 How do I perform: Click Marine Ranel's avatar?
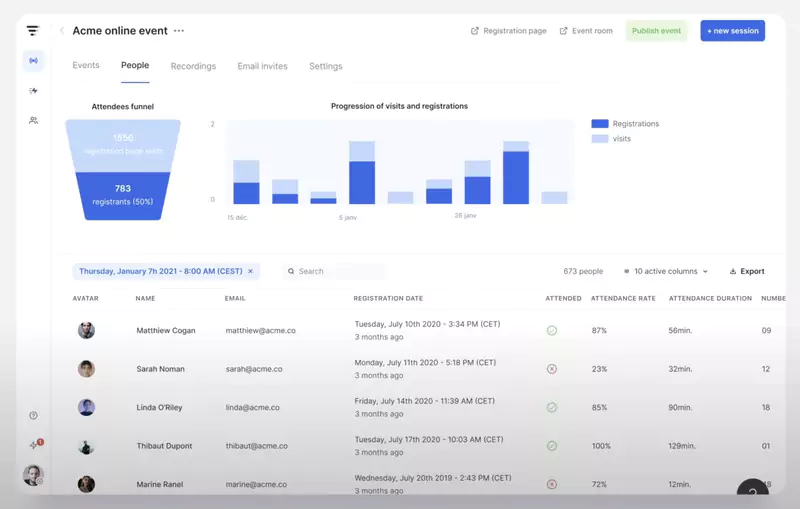(86, 484)
